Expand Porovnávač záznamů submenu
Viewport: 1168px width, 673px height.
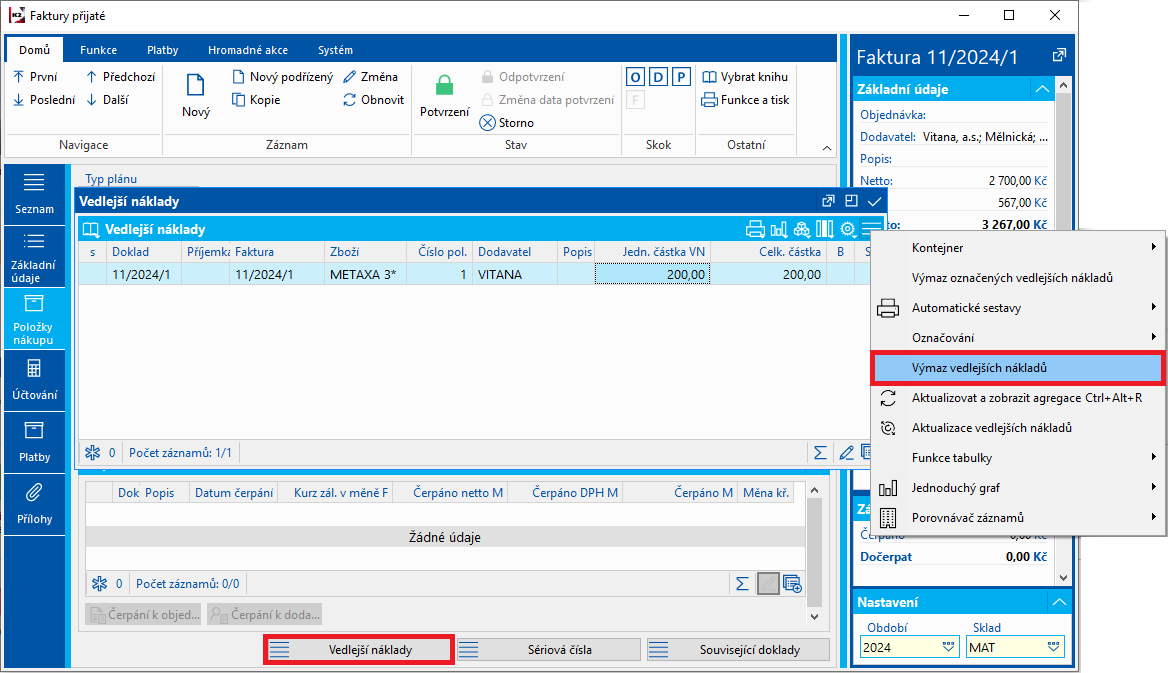coord(1018,517)
